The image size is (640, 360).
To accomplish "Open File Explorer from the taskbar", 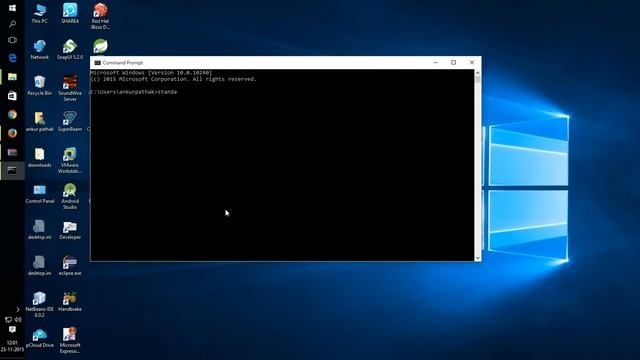I will click(12, 77).
